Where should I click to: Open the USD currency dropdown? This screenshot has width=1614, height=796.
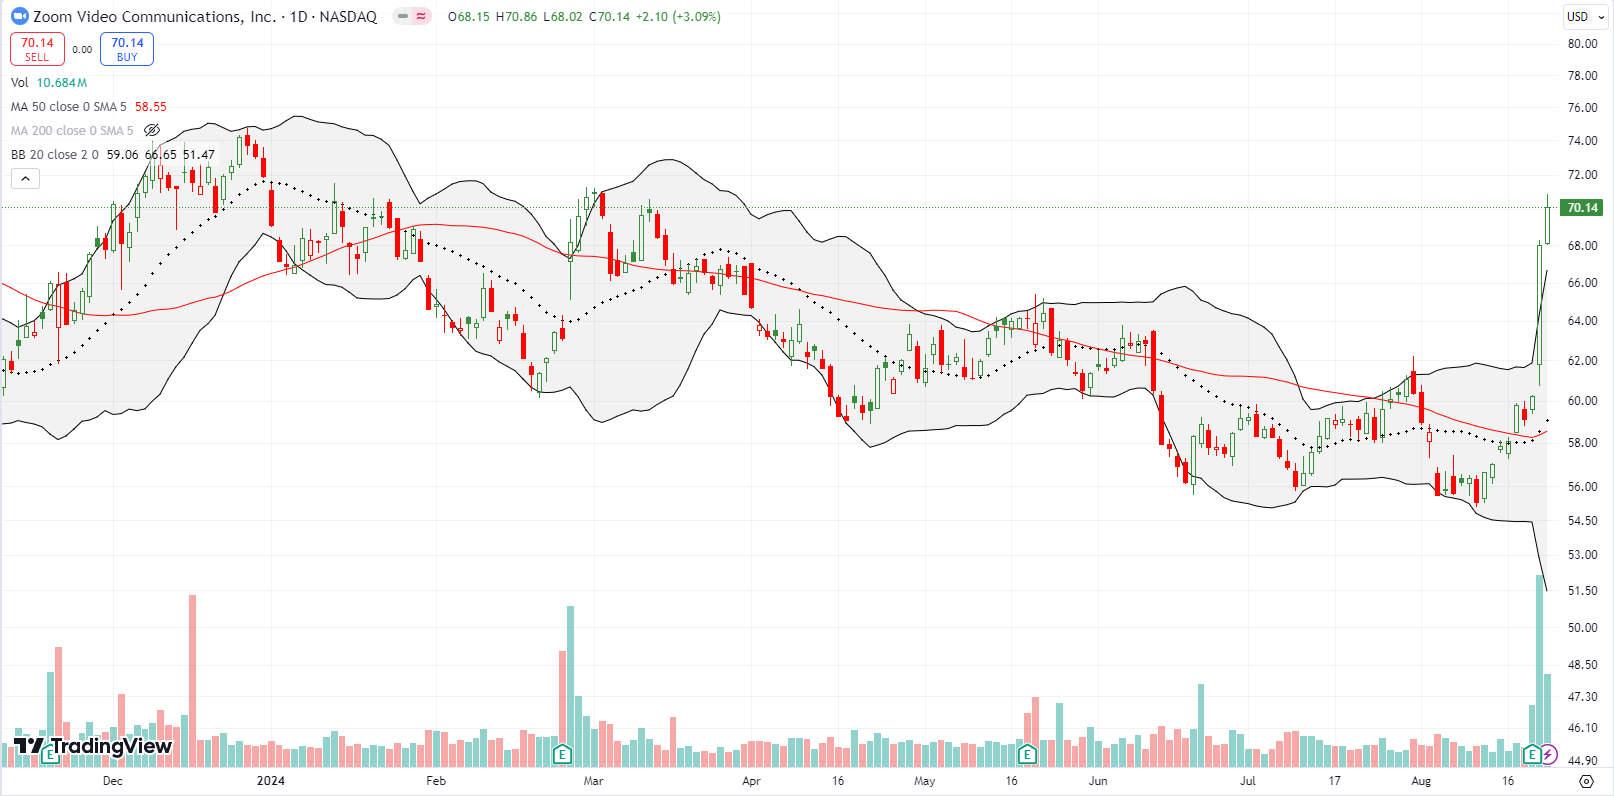point(1586,16)
